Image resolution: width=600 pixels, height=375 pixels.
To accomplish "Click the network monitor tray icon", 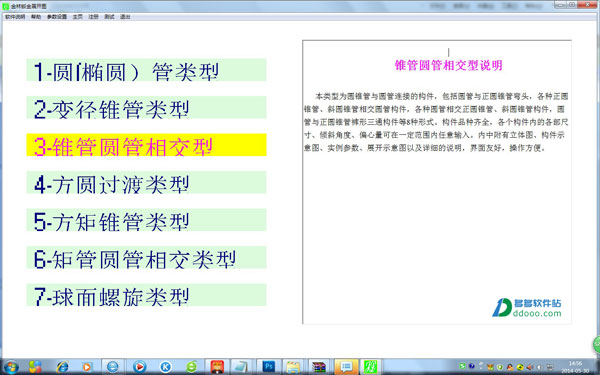I will 550,367.
